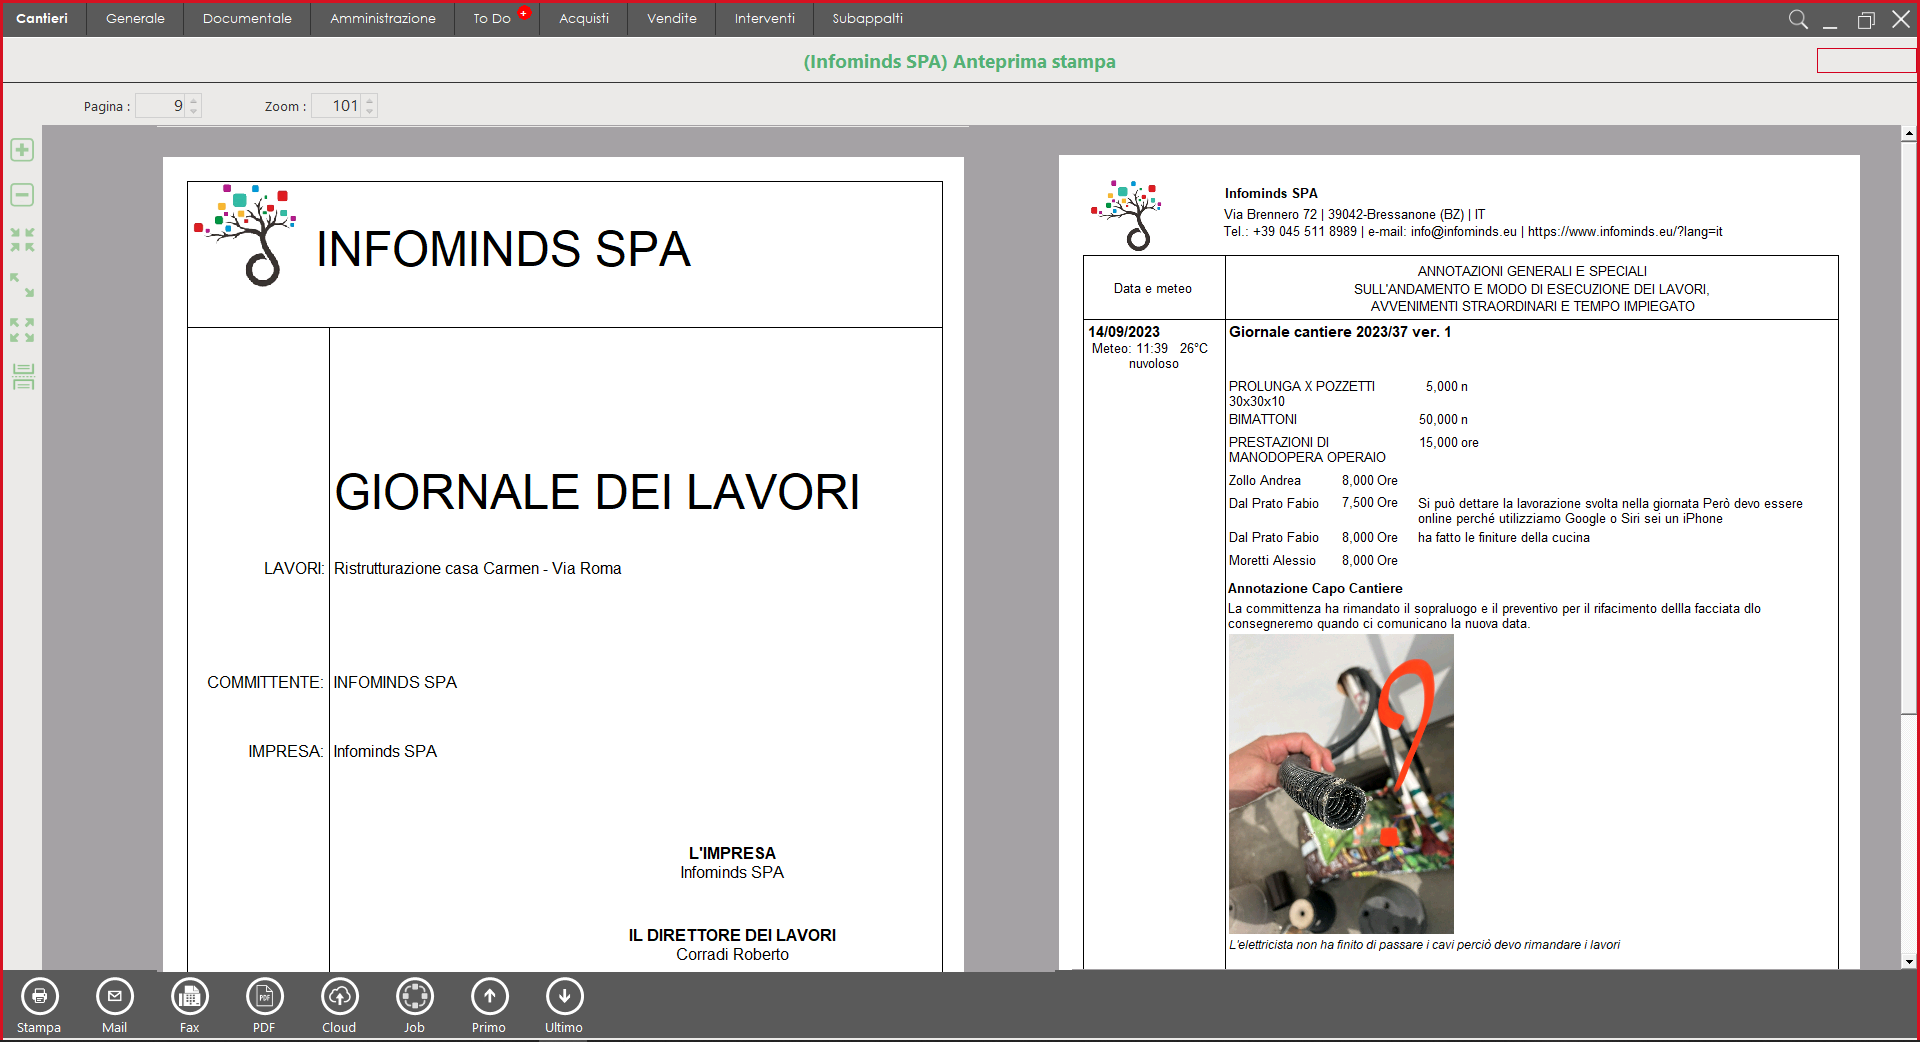The width and height of the screenshot is (1920, 1042).
Task: Zoom in with the plus icon
Action: (22, 150)
